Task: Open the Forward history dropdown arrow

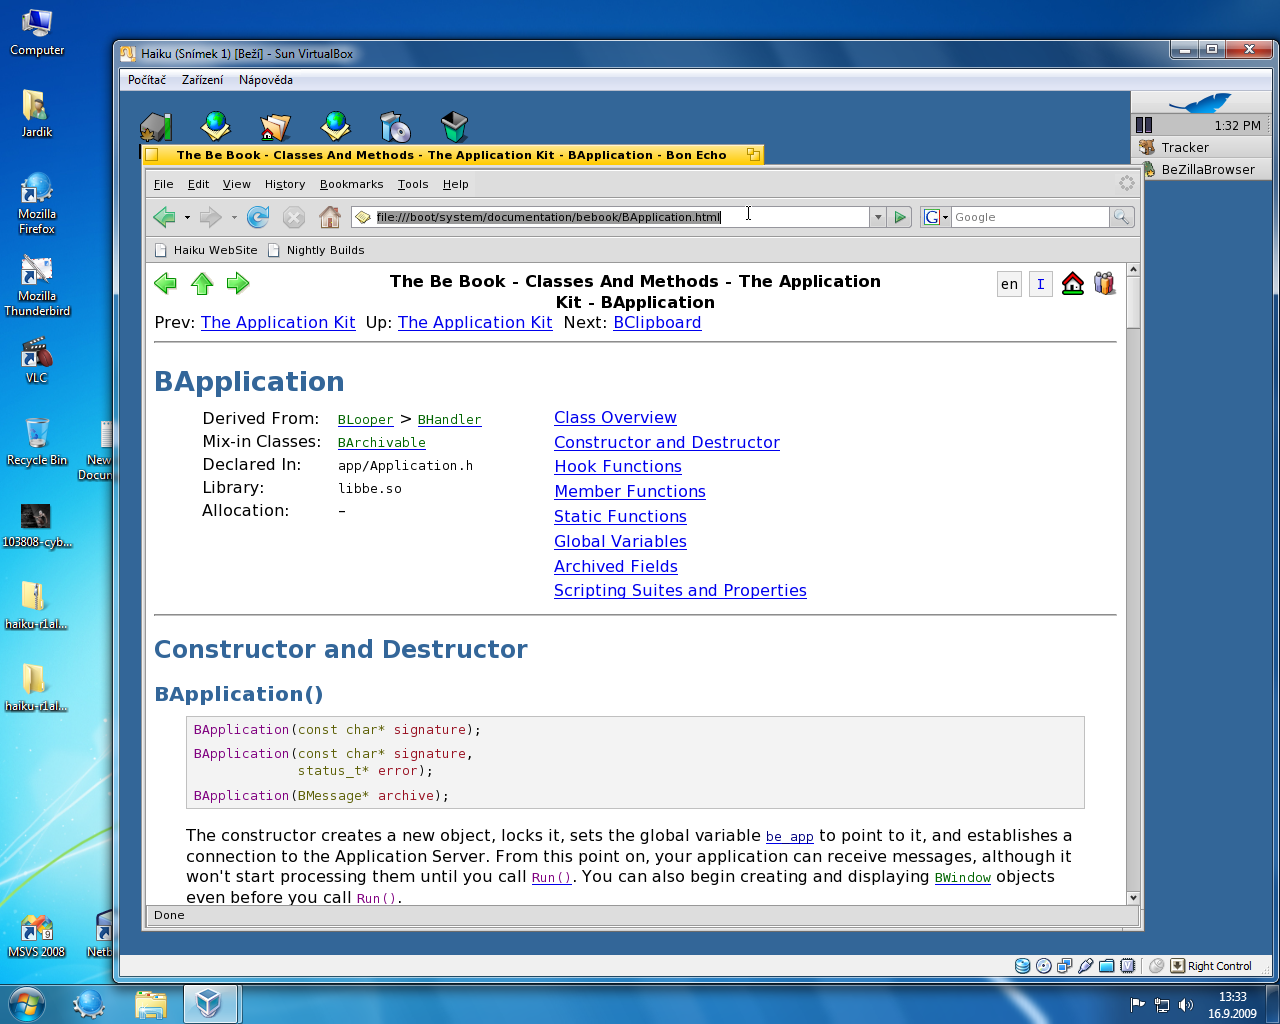Action: coord(234,217)
